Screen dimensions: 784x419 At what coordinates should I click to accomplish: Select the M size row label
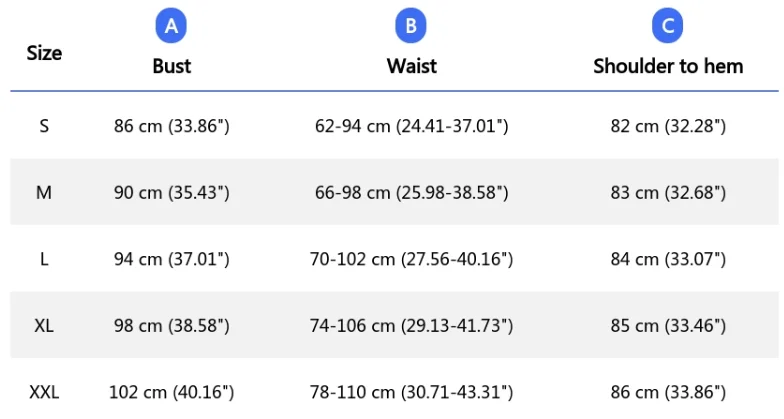pyautogui.click(x=44, y=192)
